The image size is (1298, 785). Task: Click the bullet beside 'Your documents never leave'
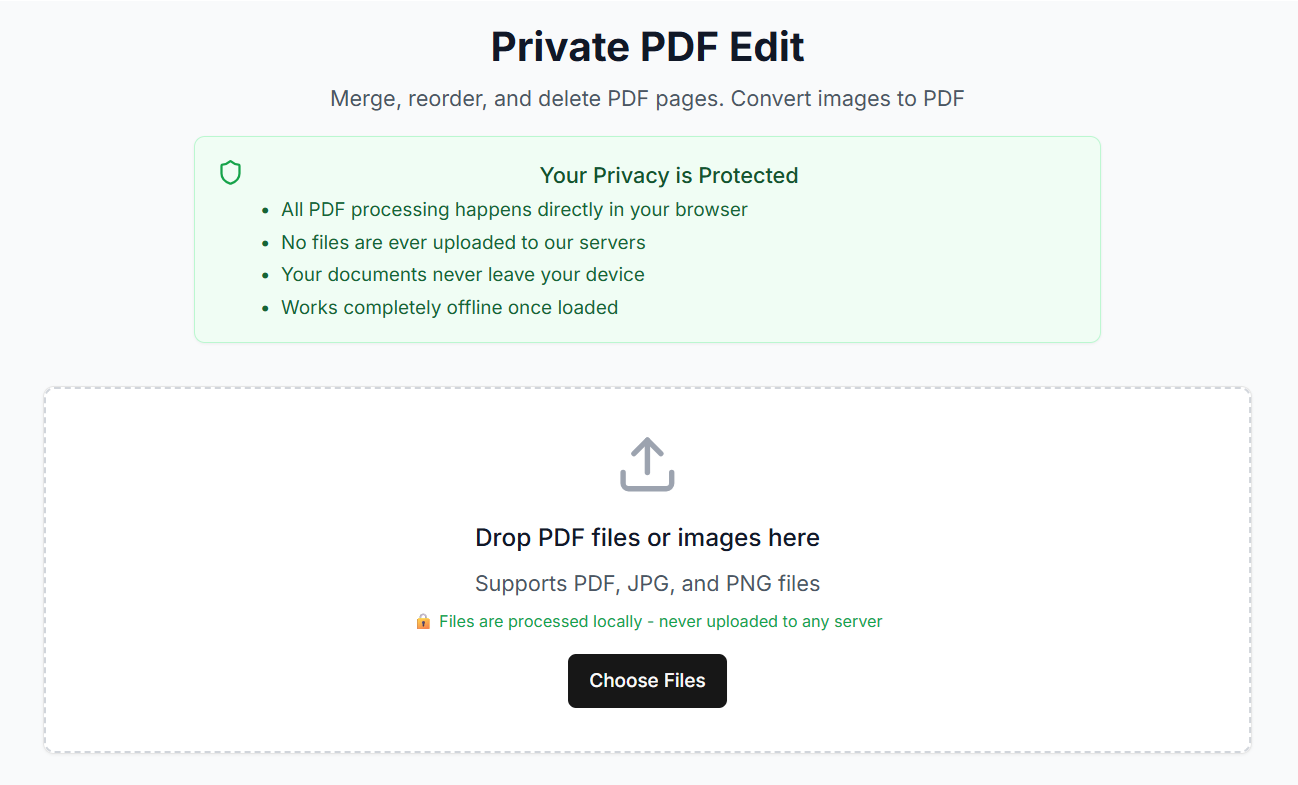(266, 274)
